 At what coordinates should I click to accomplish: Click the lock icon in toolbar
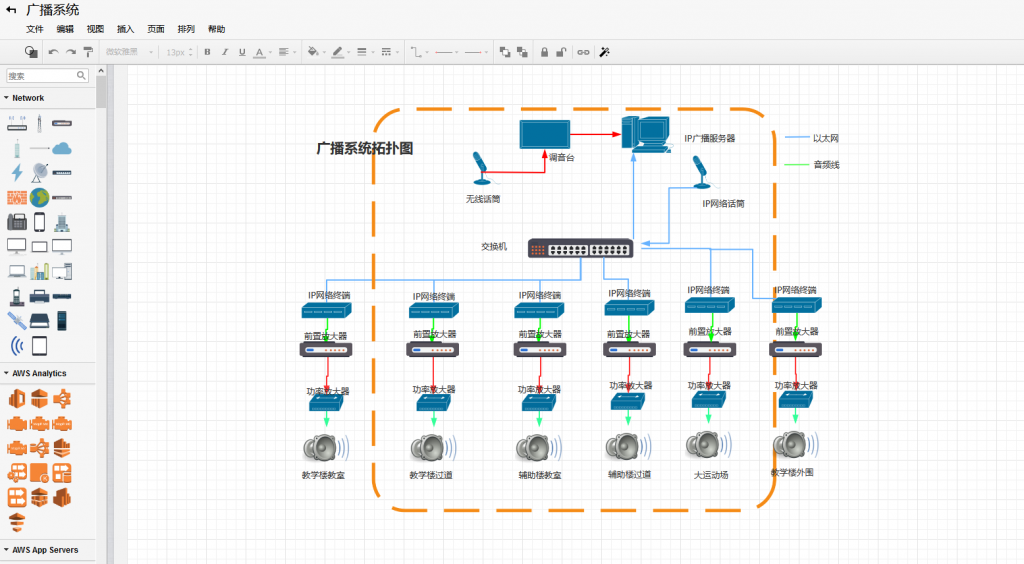tap(544, 52)
